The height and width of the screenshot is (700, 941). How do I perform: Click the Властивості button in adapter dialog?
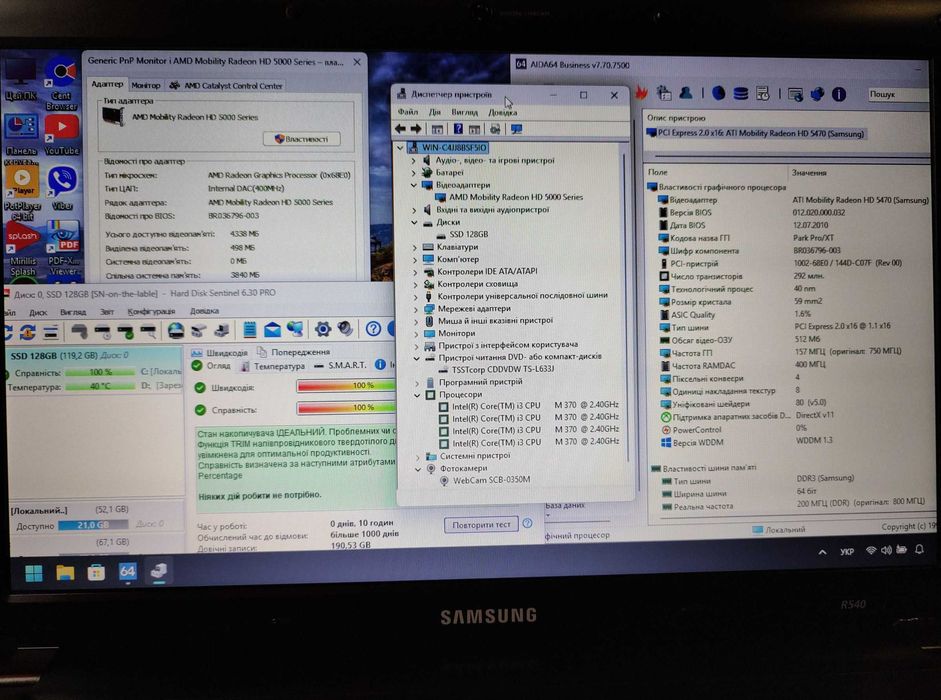coord(301,139)
